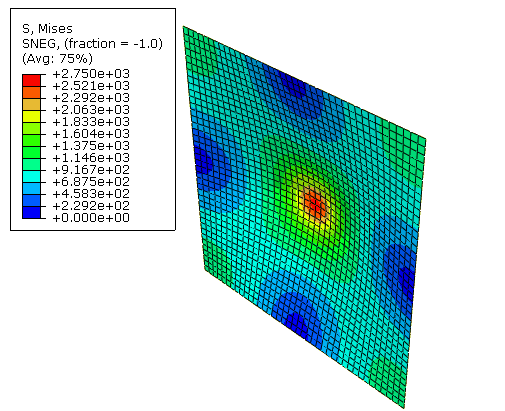Click the S, Mises legend title
The width and height of the screenshot is (505, 411).
click(x=47, y=29)
